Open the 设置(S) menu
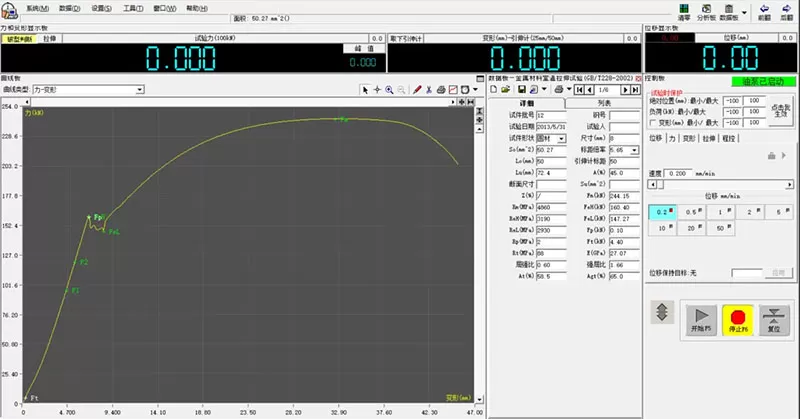Screen dimensions: 800x419 coord(101,8)
